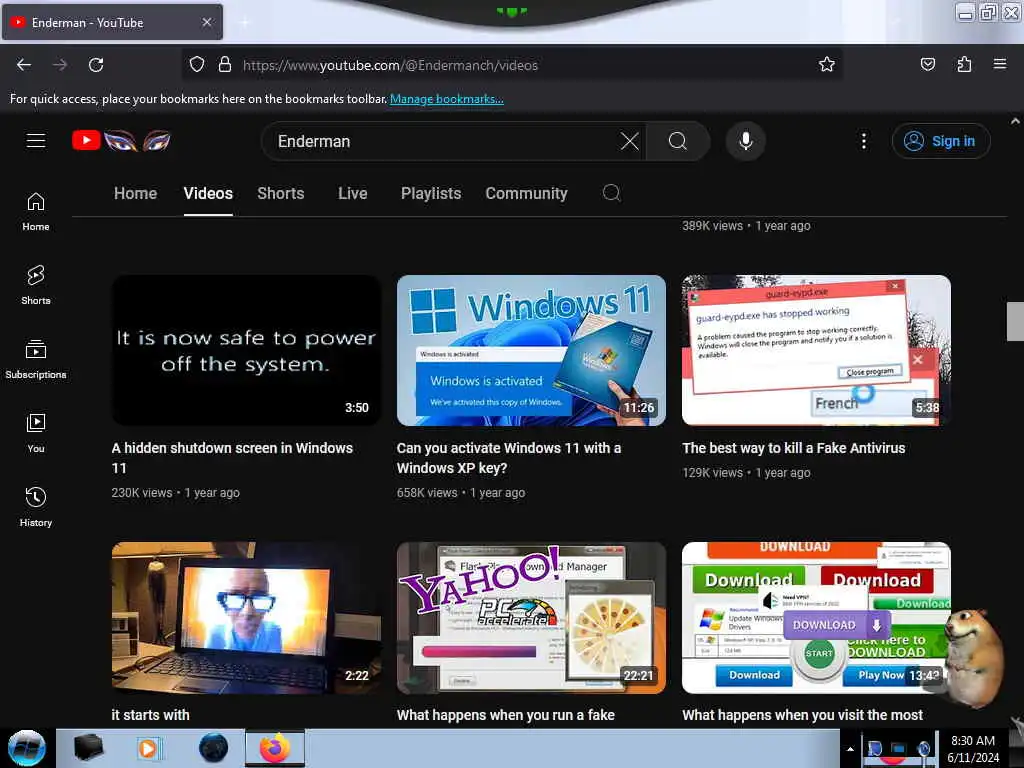The height and width of the screenshot is (768, 1024).
Task: Open the dark globe taskbar icon
Action: coord(214,748)
